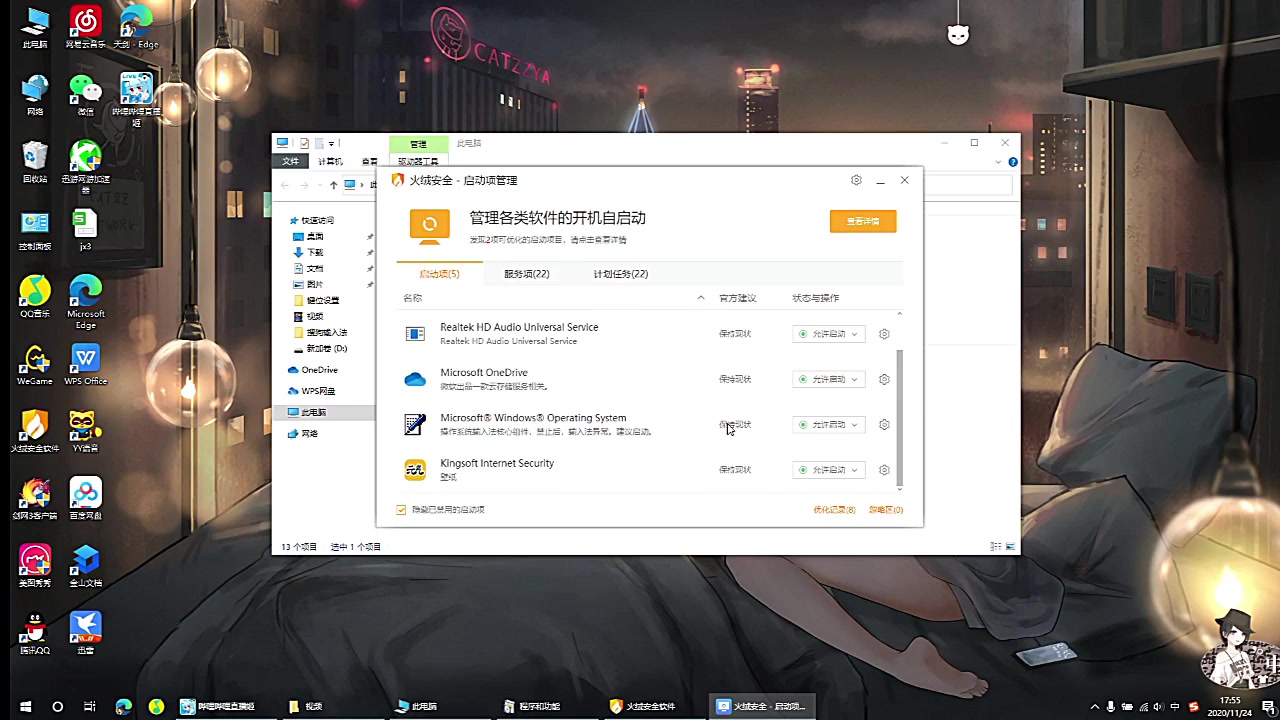Open 百度网盘 desktop shortcut
Viewport: 1280px width, 720px height.
(x=85, y=498)
